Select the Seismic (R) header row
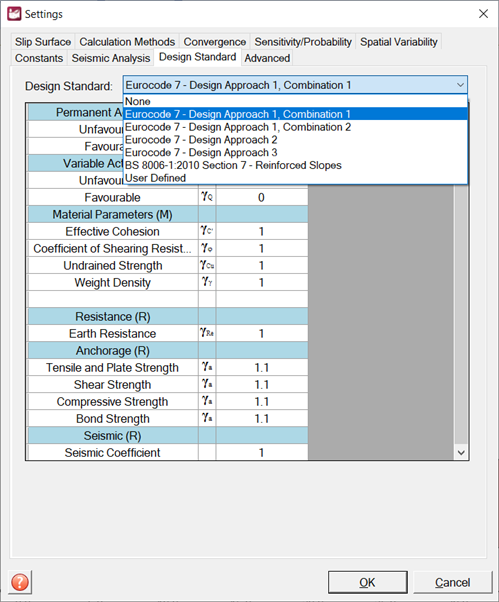 tap(168, 435)
